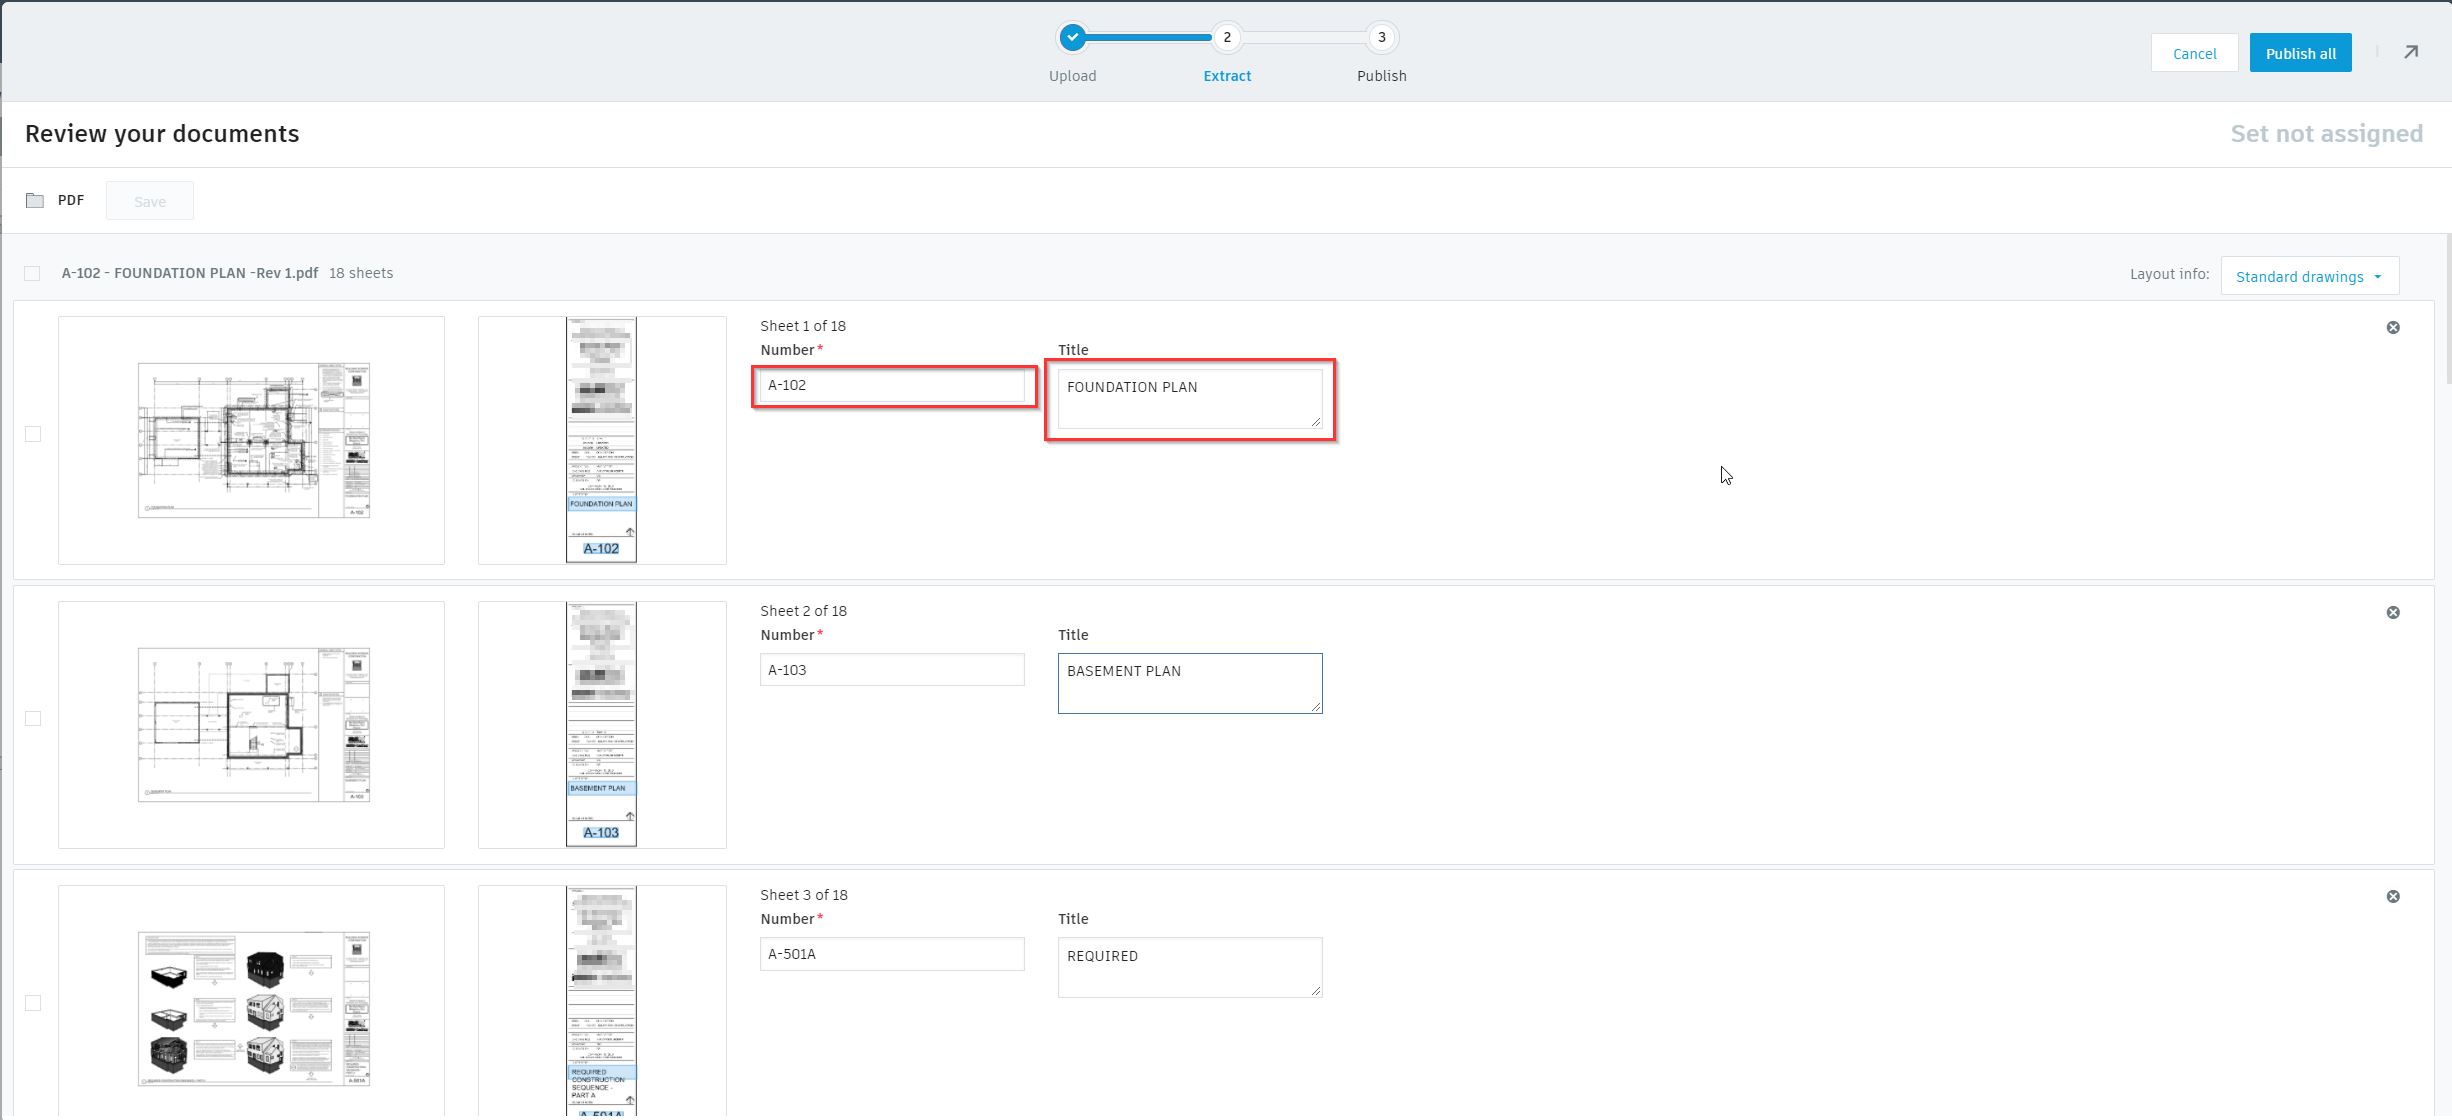Select sheet 2 checkbox

[x=33, y=719]
